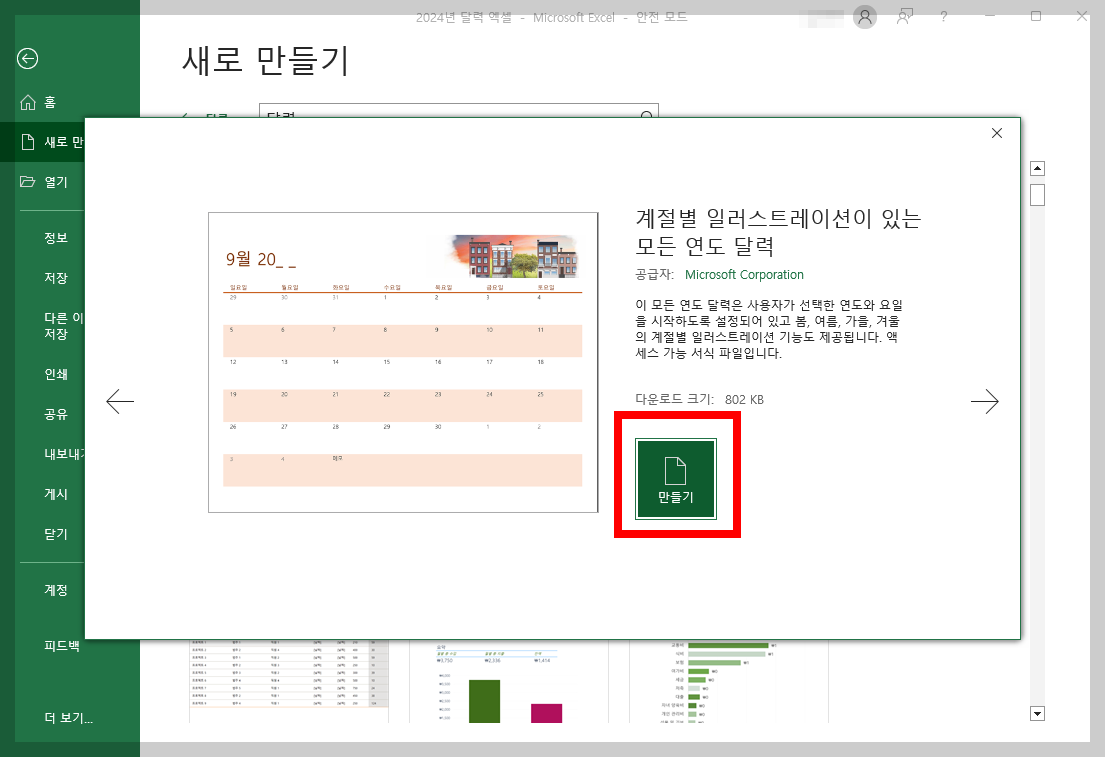Click the back arrow to exit Backstage view
1105x757 pixels.
coord(29,60)
